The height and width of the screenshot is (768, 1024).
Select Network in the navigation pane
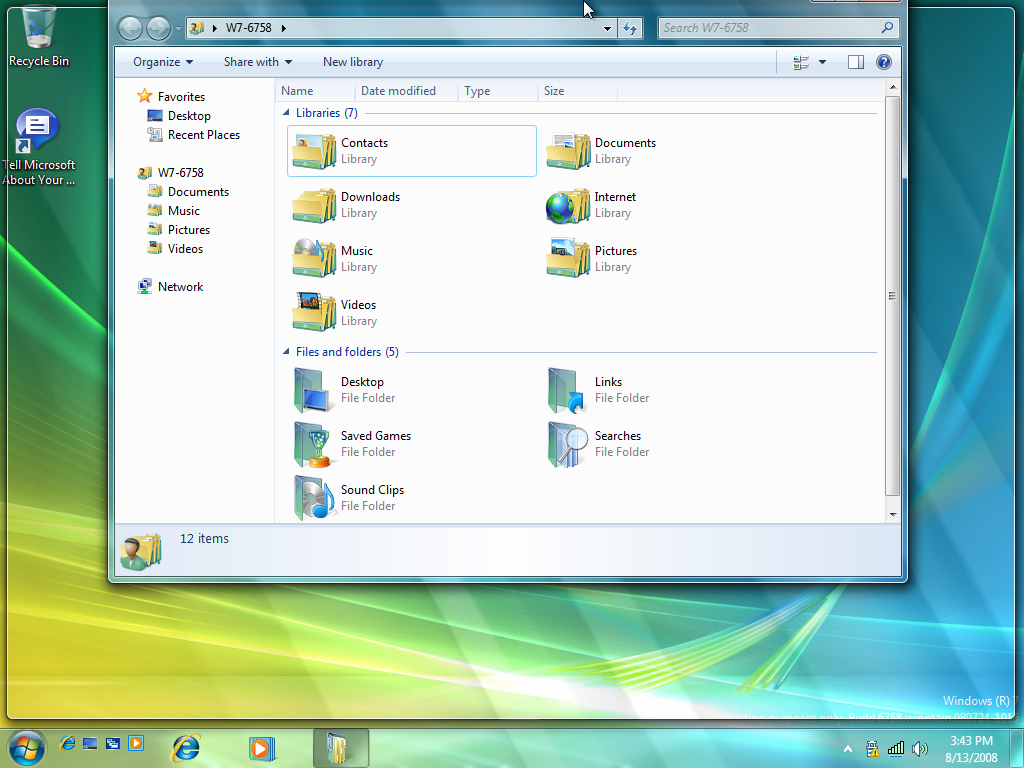[x=180, y=287]
